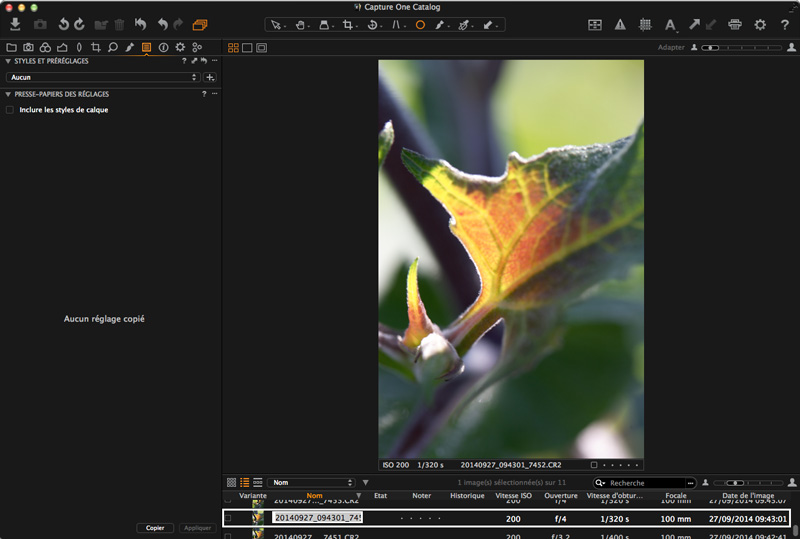Click the 'Ouverture' column header
The width and height of the screenshot is (800, 539).
tap(561, 496)
